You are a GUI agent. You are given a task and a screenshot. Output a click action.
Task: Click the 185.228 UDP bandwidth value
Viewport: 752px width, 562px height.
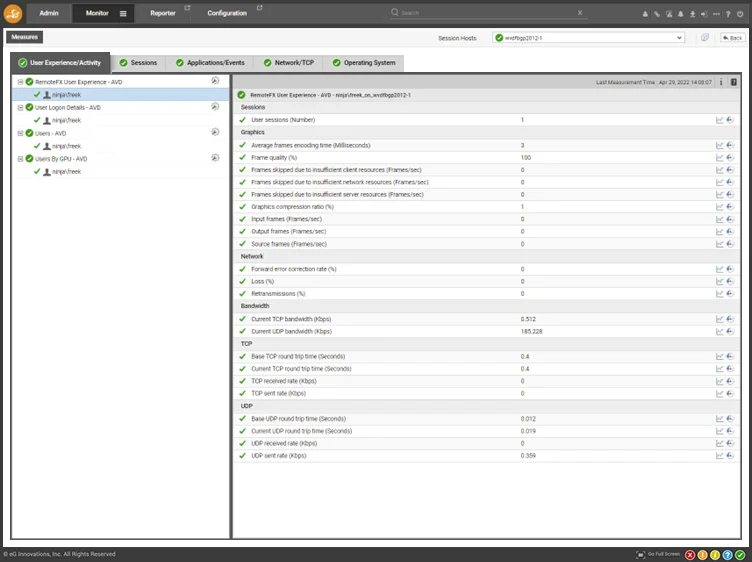click(531, 331)
